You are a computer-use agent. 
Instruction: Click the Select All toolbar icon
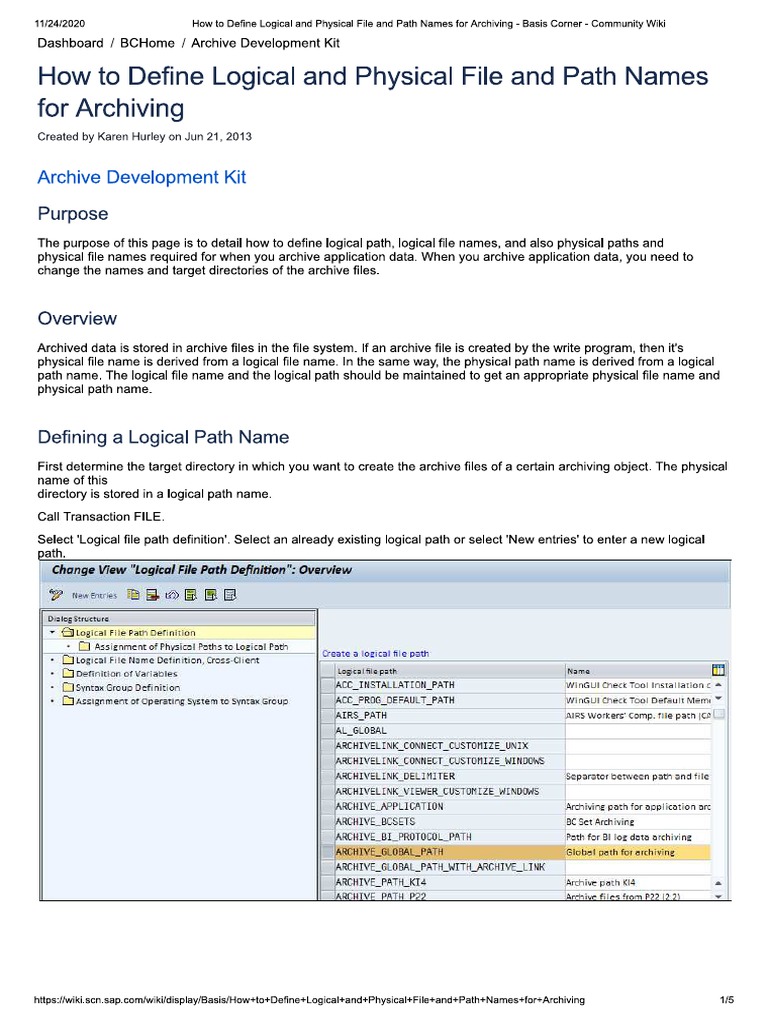click(x=190, y=595)
